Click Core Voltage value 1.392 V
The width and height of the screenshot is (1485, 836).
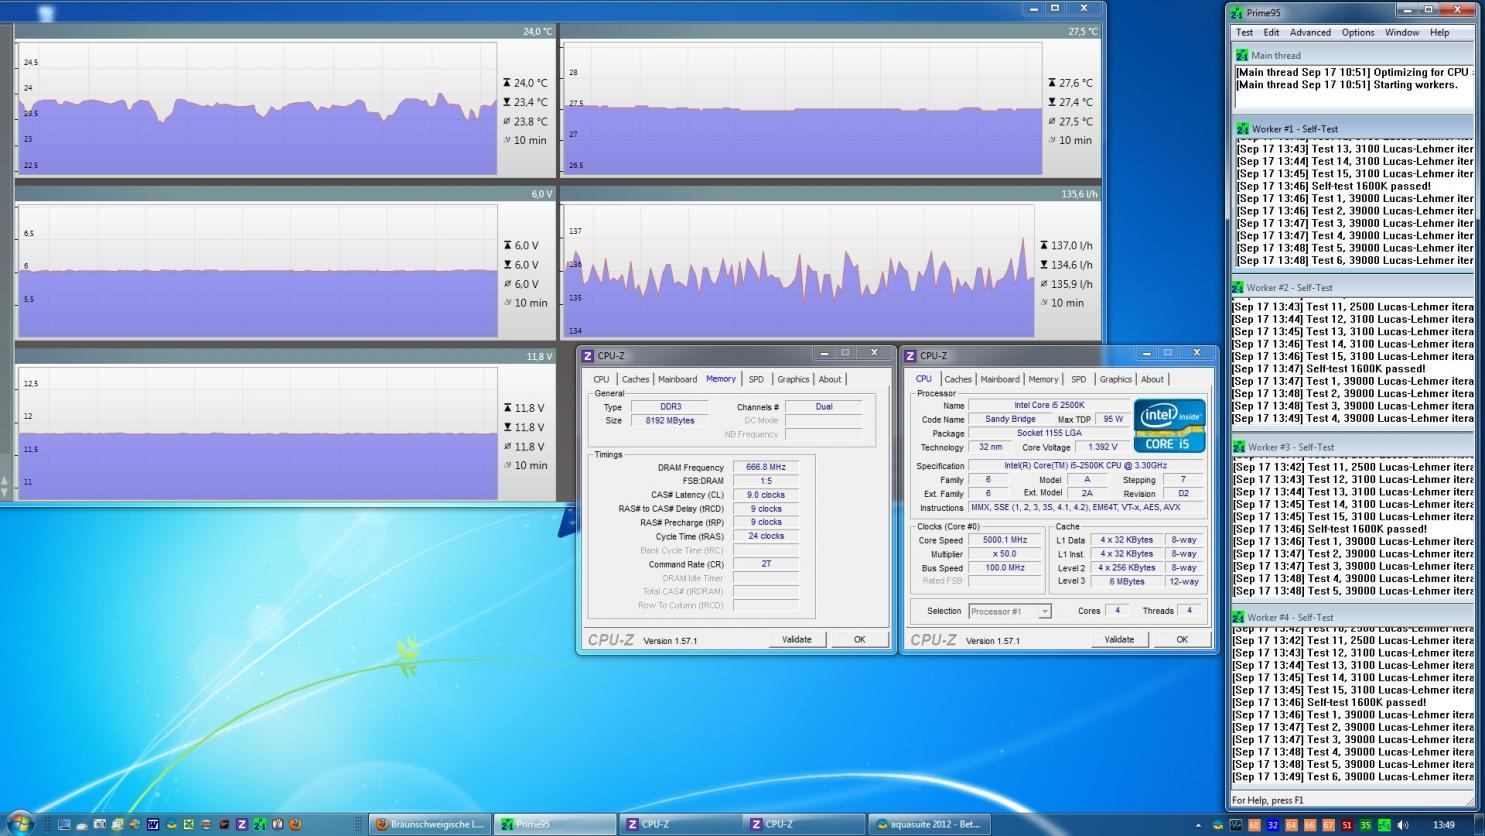point(1102,447)
